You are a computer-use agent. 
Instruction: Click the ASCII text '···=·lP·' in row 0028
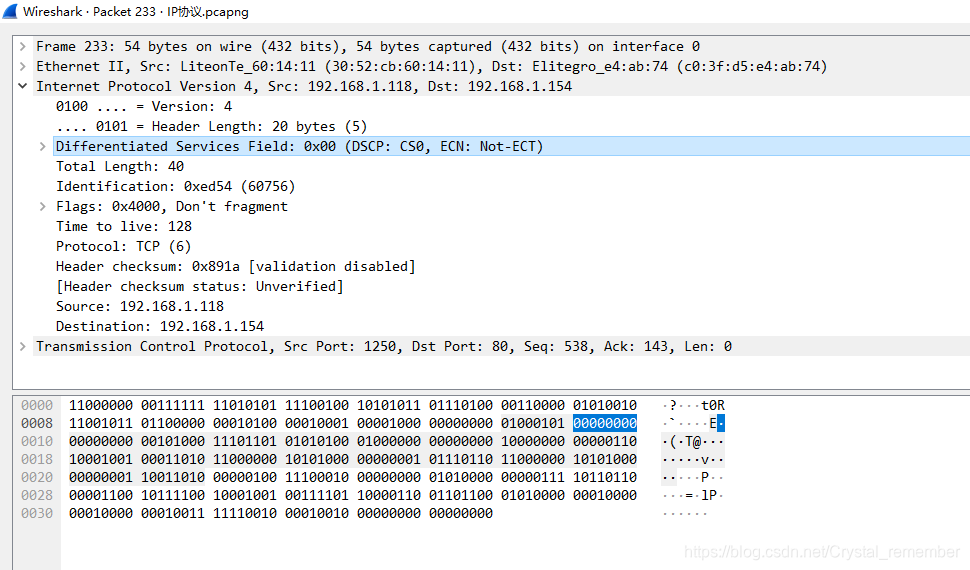pyautogui.click(x=693, y=495)
